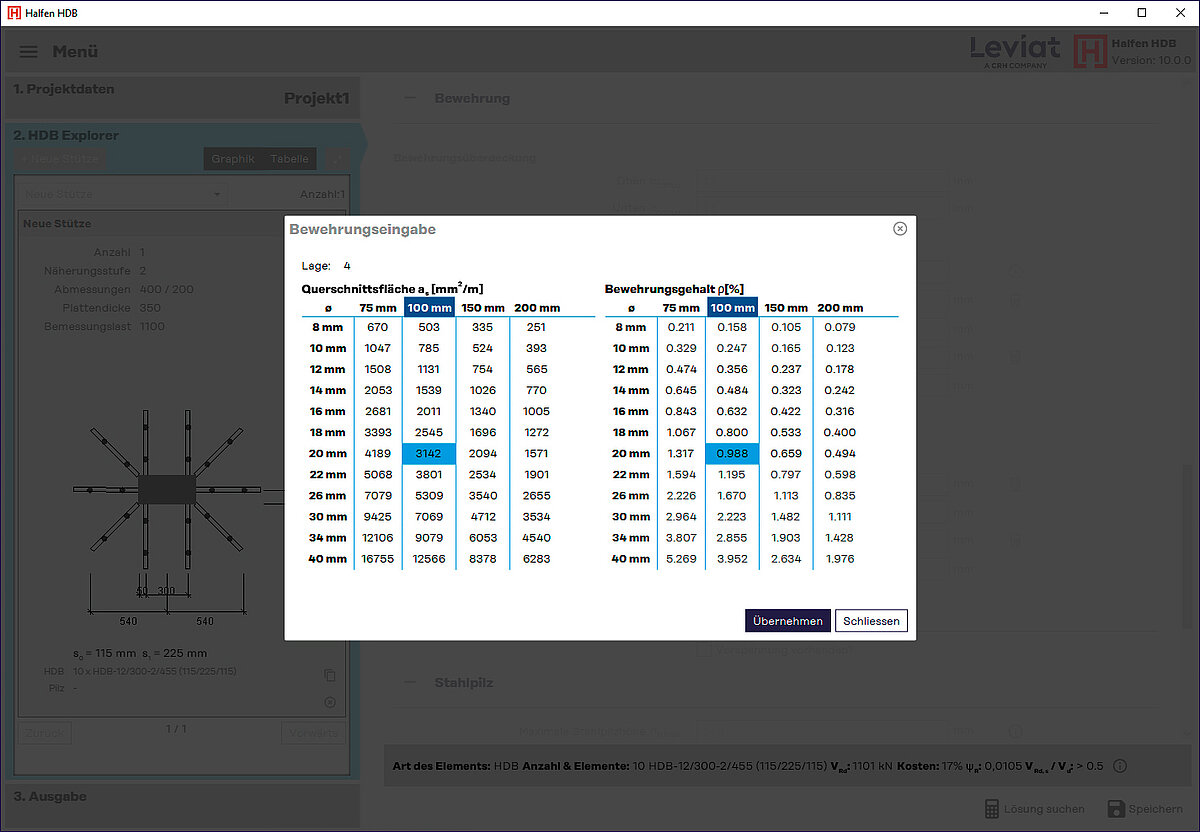Select cell 0.247 in reinforcement ratio table

(732, 348)
